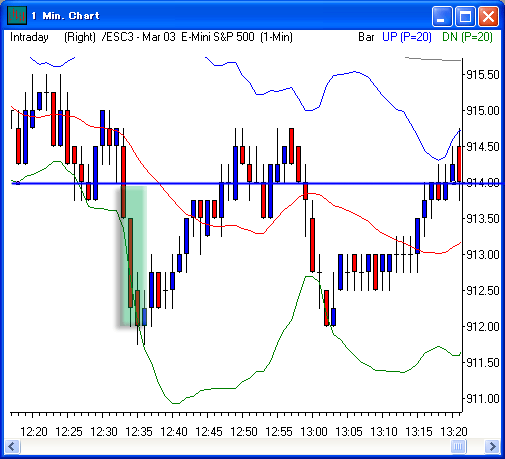505x459 pixels.
Task: Click the 12:35 time axis label
Action: coord(139,432)
